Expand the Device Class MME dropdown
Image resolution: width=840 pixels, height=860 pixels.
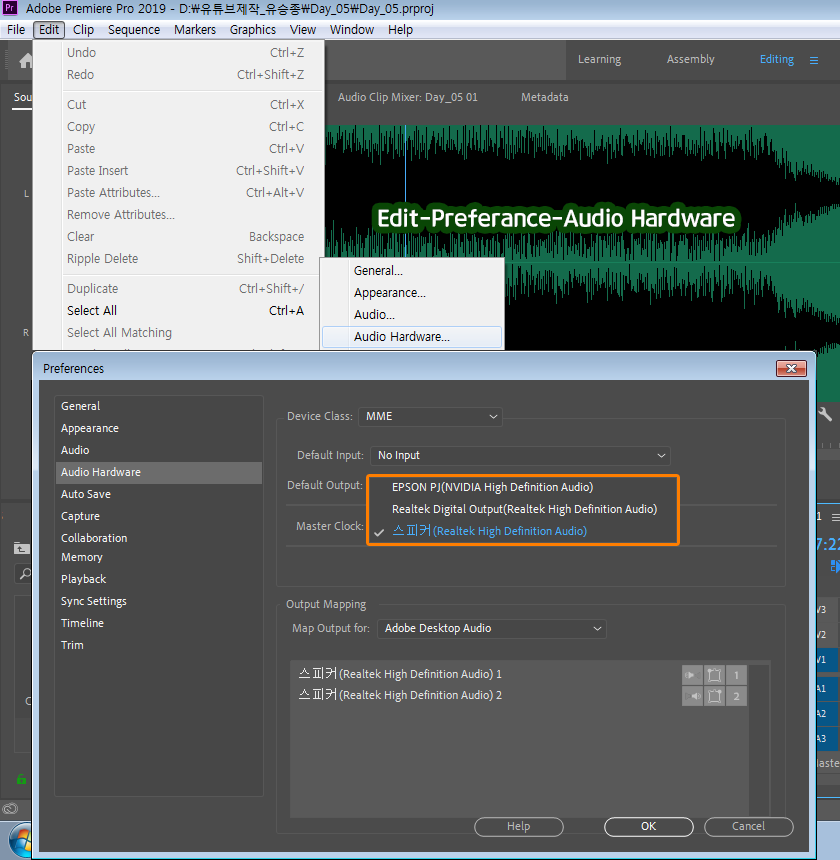point(430,416)
